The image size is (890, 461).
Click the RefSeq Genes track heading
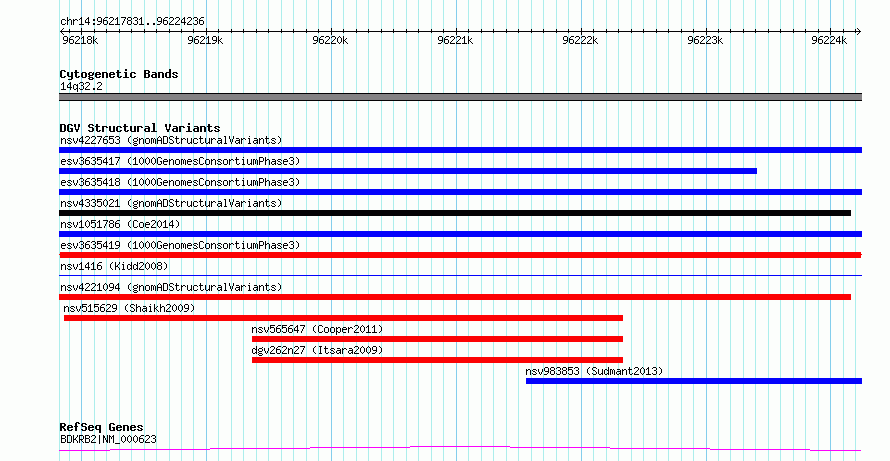(102, 427)
